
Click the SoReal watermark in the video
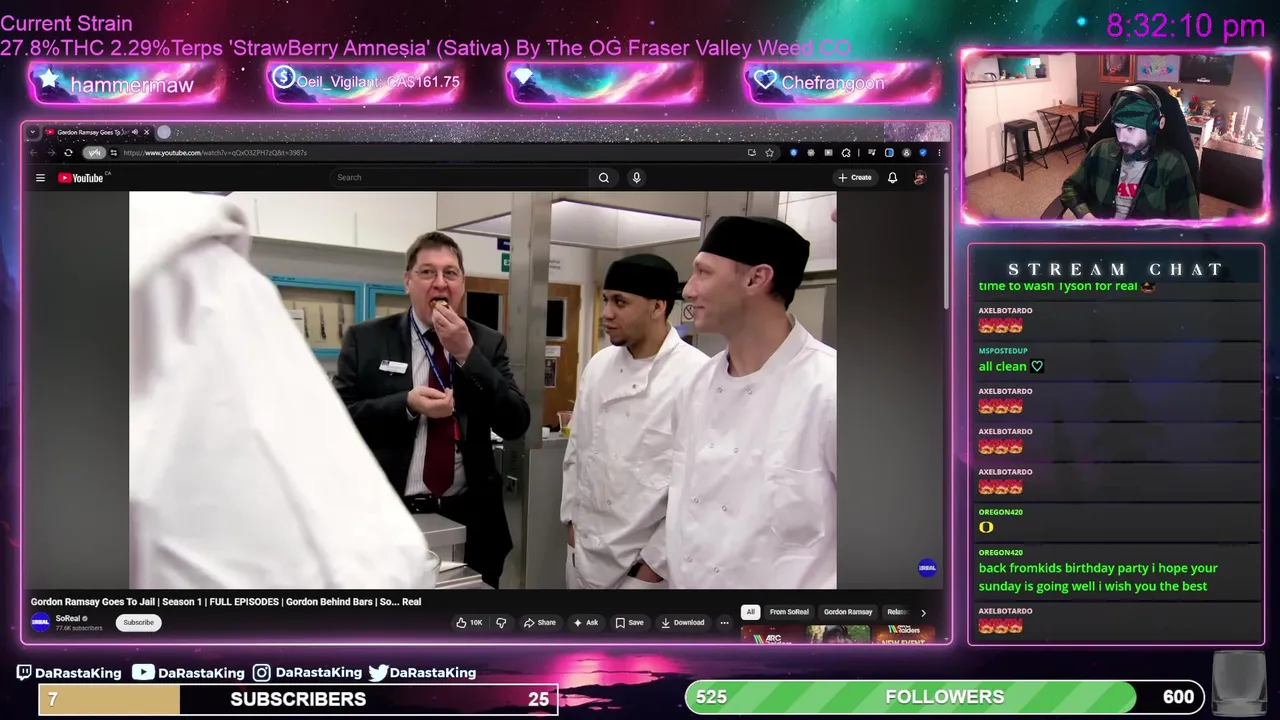[x=927, y=568]
